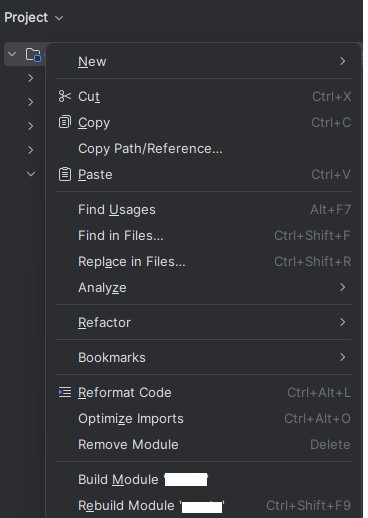This screenshot has height=518, width=368.
Task: Select Find Usages
Action: pos(203,210)
